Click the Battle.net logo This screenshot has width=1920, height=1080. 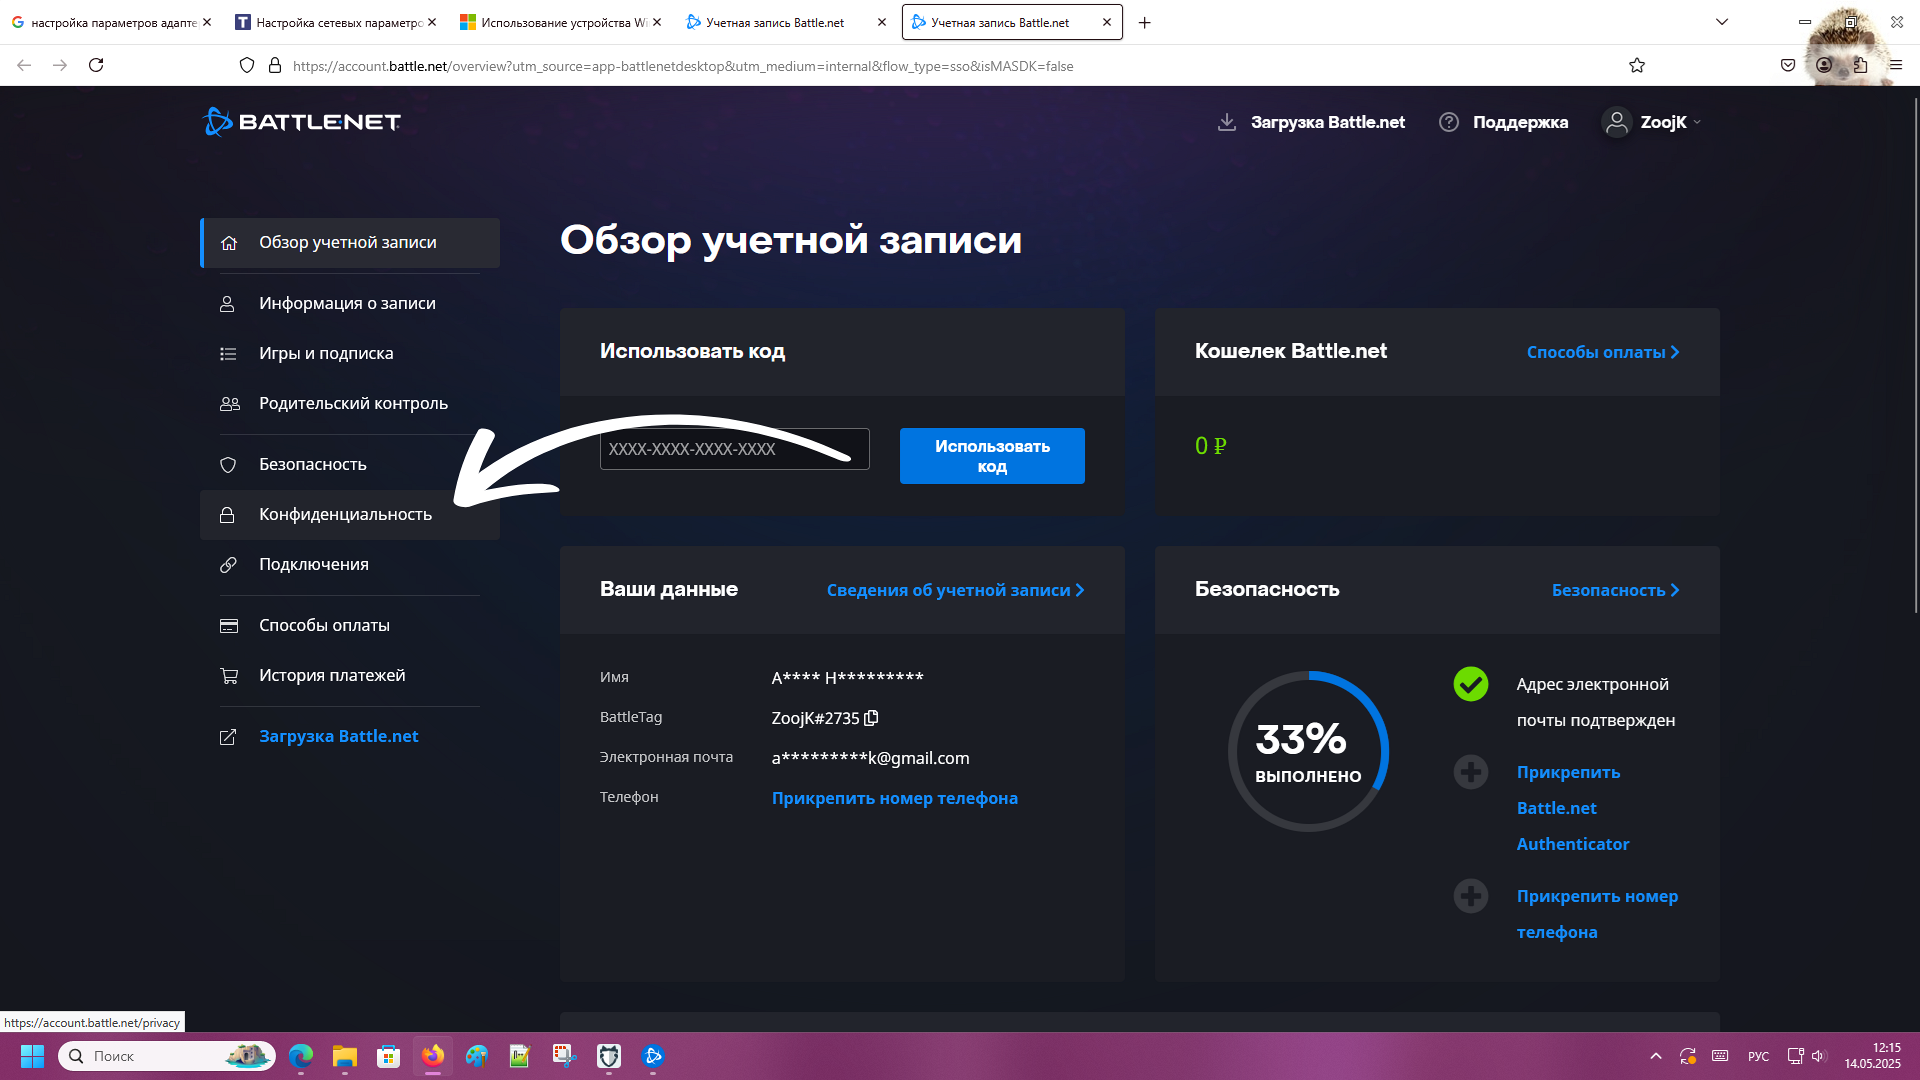pos(301,122)
